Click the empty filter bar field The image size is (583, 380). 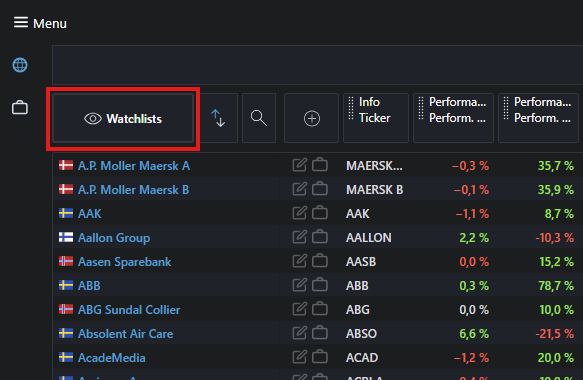tap(318, 65)
